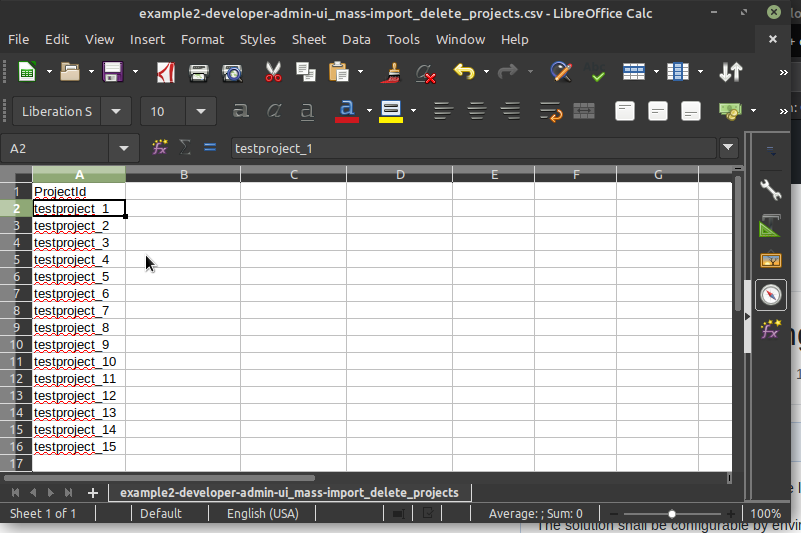Viewport: 801px width, 533px height.
Task: Open the font color dropdown arrow
Action: [369, 111]
